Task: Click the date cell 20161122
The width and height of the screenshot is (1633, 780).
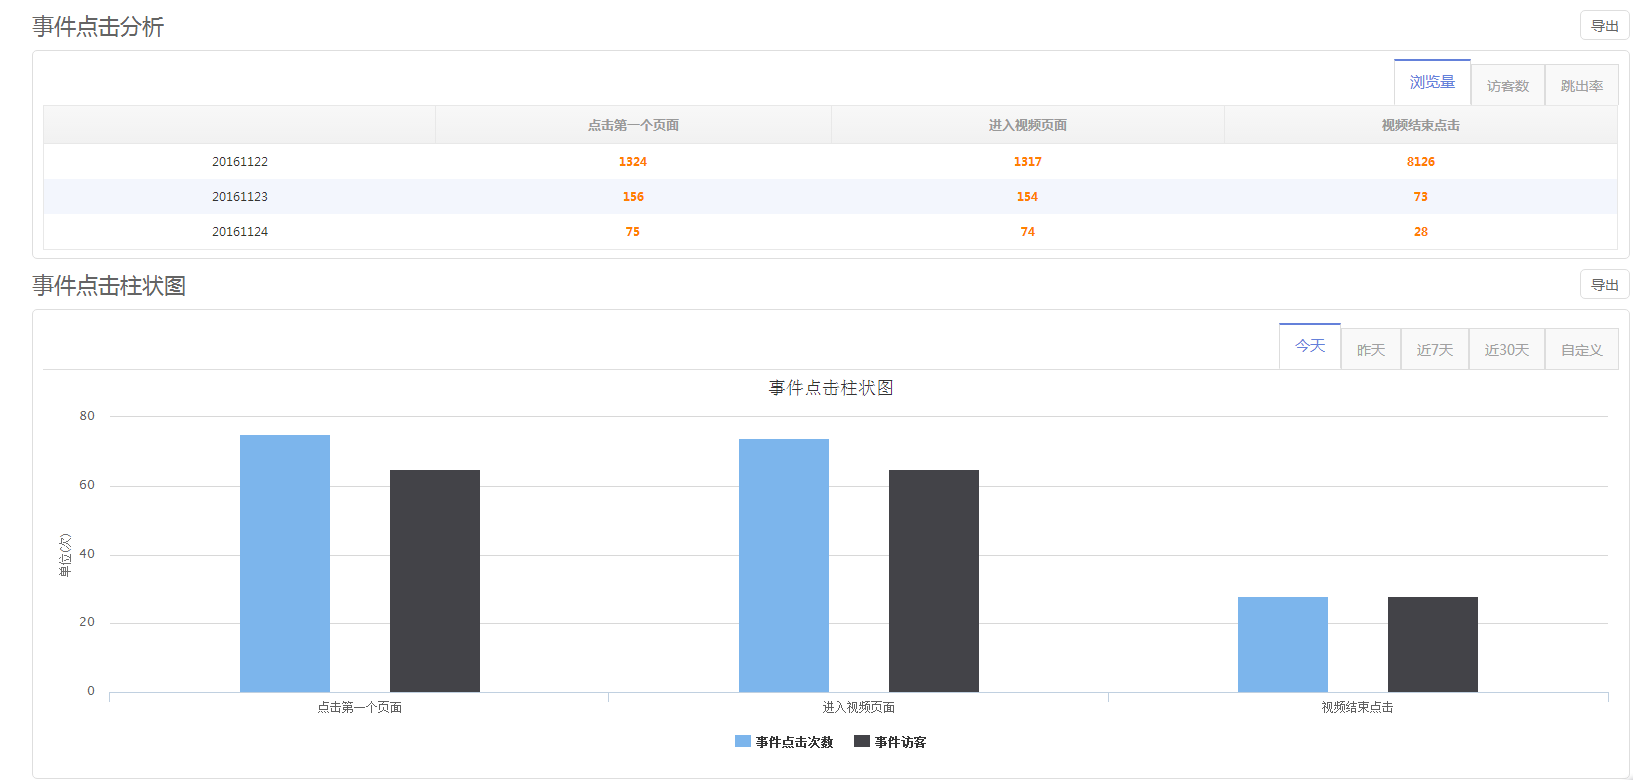Action: [240, 162]
